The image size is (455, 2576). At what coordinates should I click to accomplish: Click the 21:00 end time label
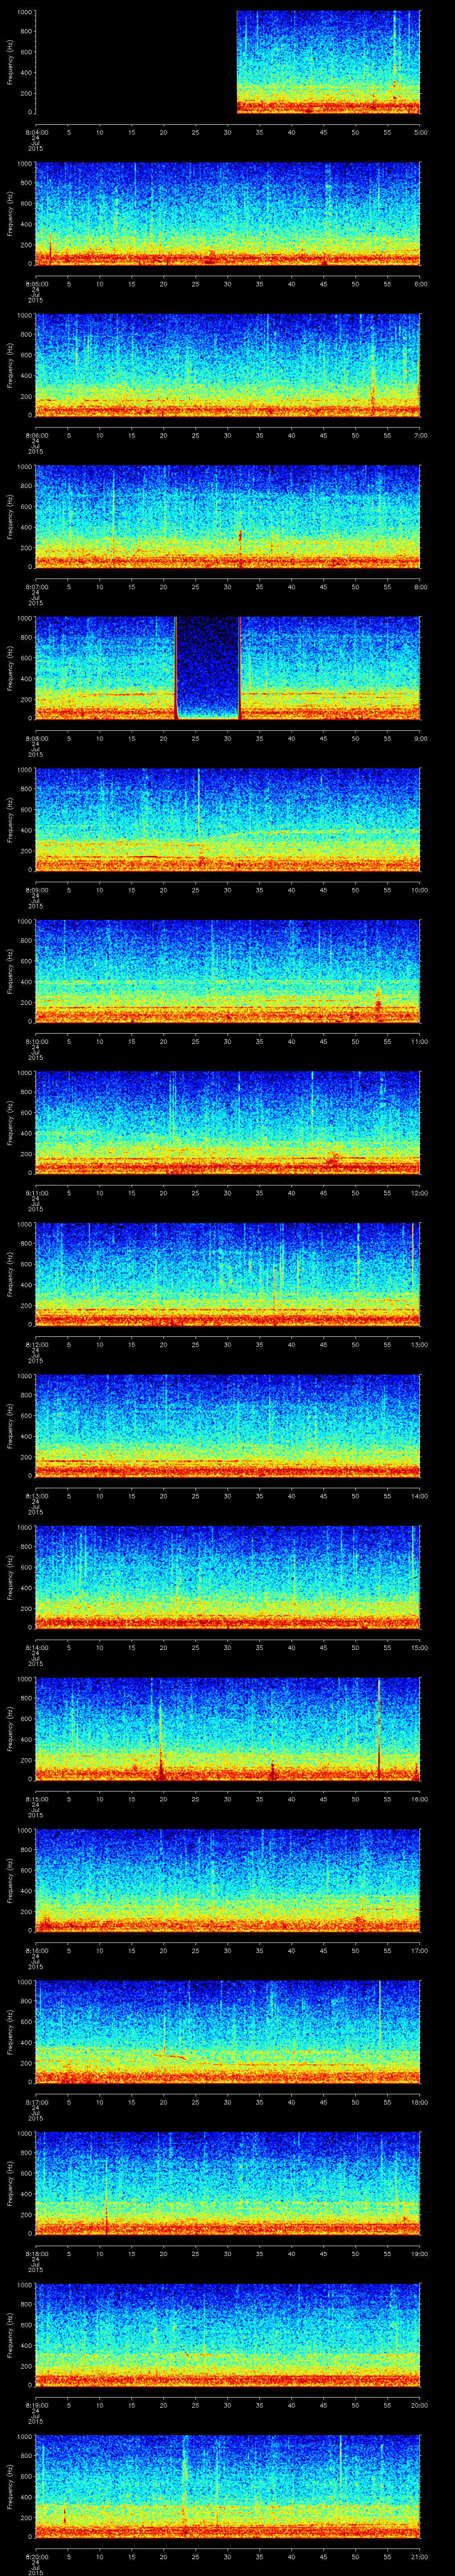tap(420, 2556)
